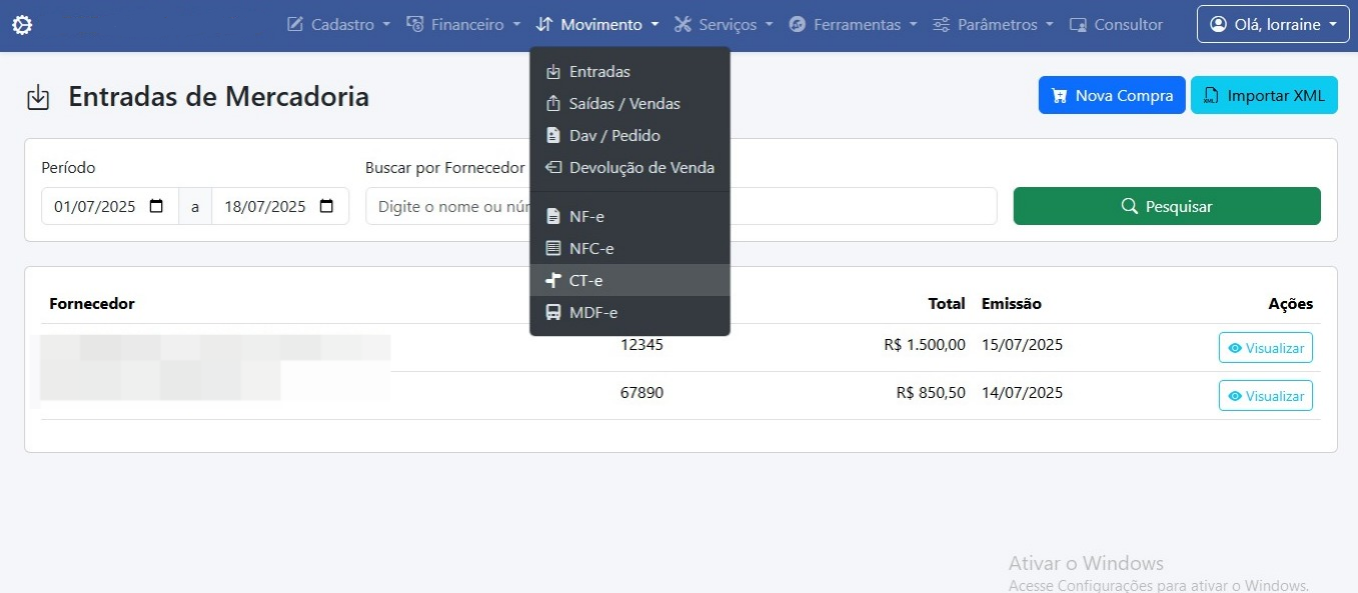Select Devolução de Venda menu item
Image resolution: width=1358 pixels, height=593 pixels.
pos(641,168)
